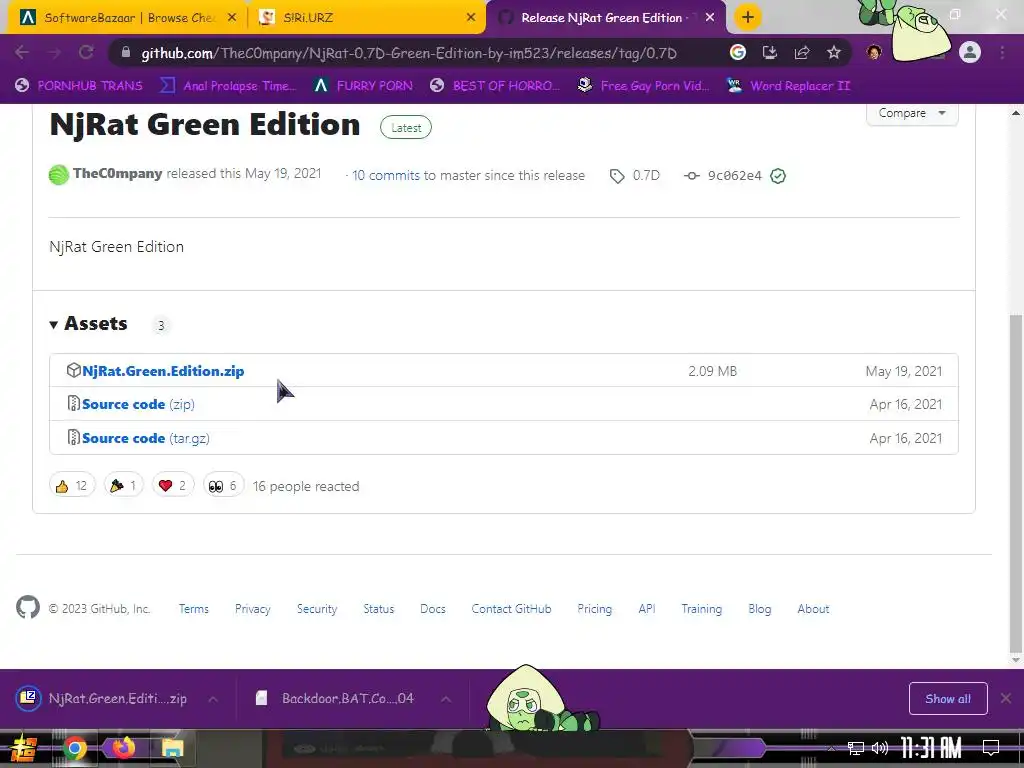Close the SoftwareBazaar tab
This screenshot has width=1024, height=768.
click(x=231, y=18)
